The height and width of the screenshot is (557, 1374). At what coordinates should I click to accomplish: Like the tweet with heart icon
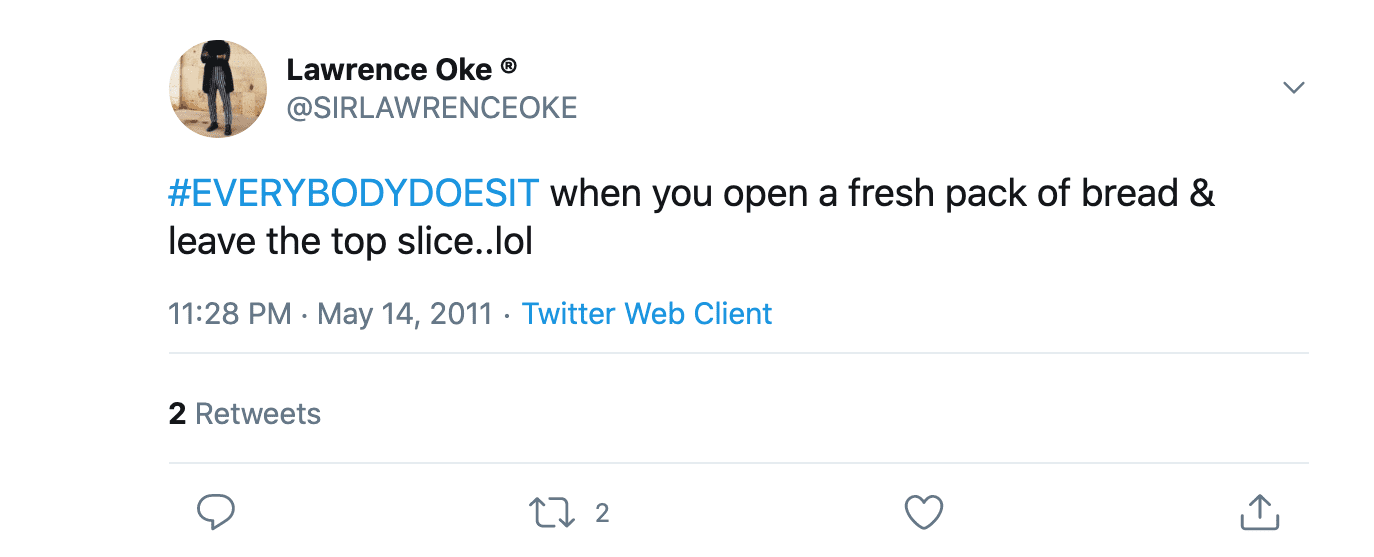pyautogui.click(x=924, y=512)
